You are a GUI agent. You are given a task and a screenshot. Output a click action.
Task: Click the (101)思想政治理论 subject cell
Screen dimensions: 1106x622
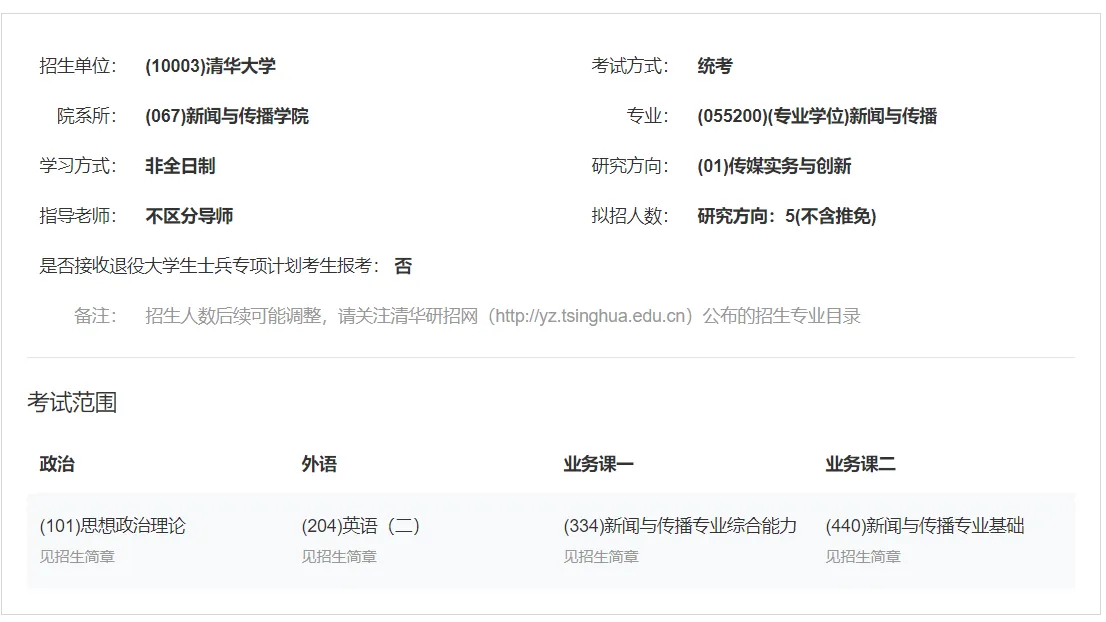(x=113, y=526)
